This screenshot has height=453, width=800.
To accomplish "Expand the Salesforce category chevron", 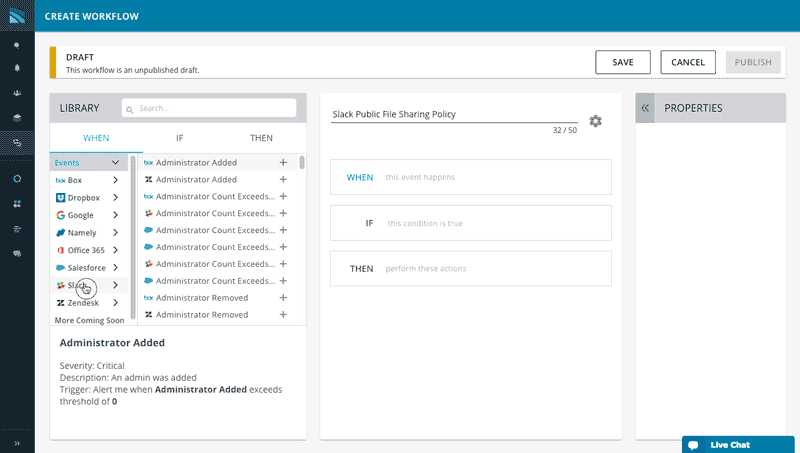I will tap(115, 267).
